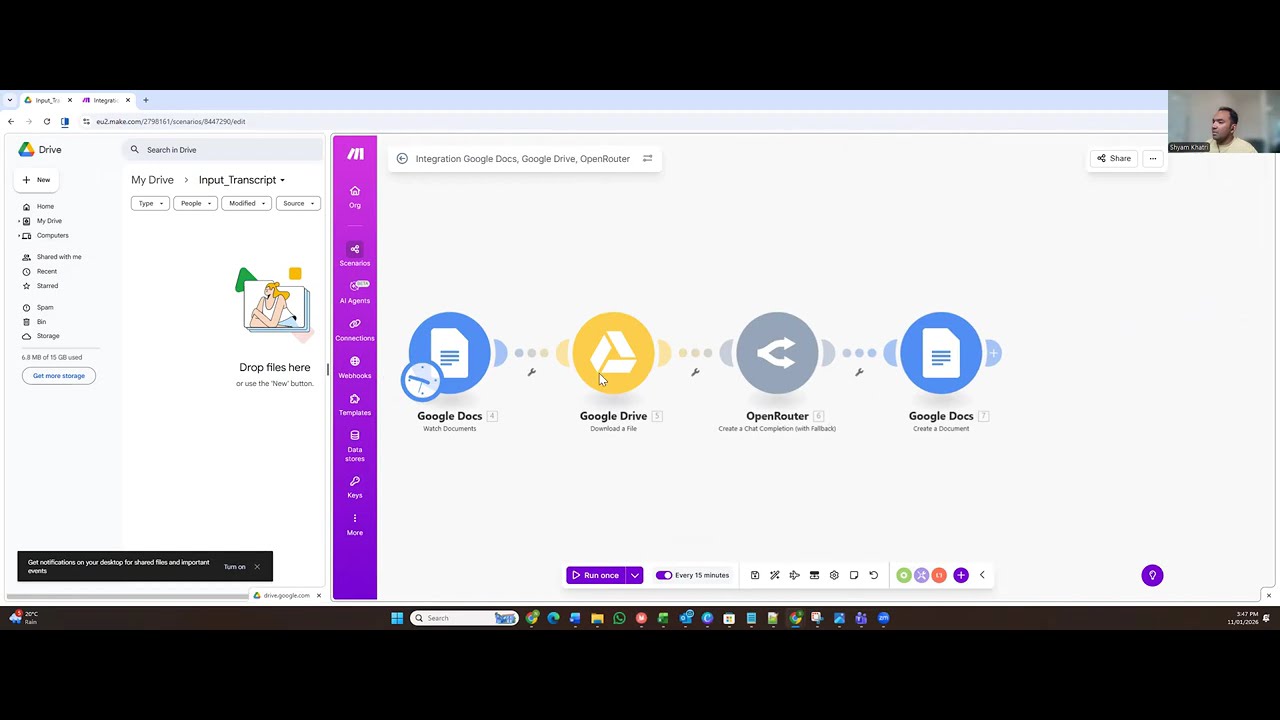Open Shared with me in Drive

click(59, 257)
